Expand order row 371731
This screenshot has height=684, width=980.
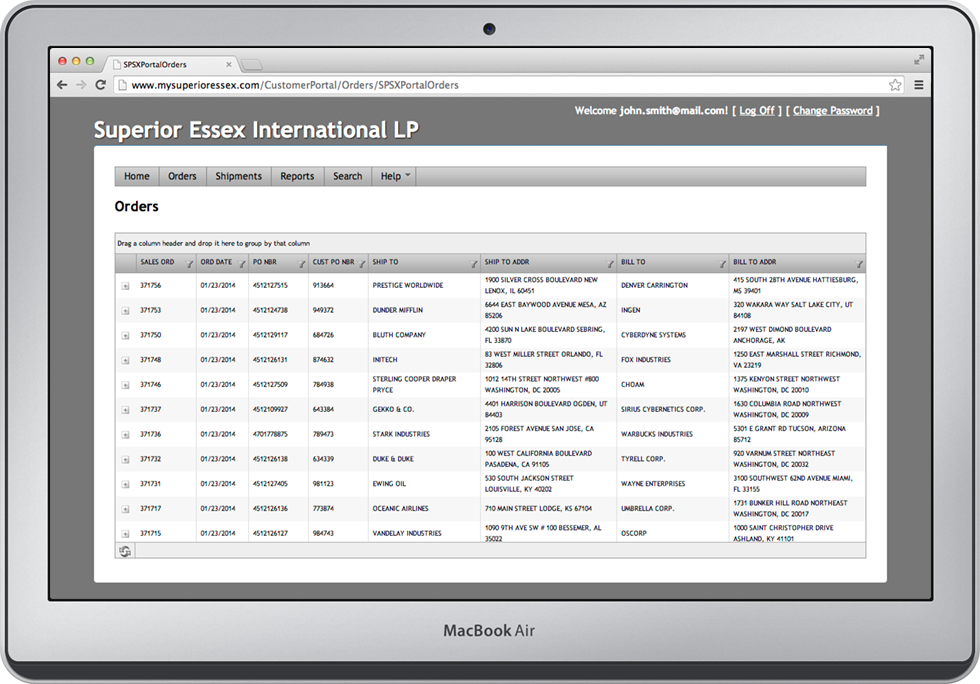(x=126, y=485)
